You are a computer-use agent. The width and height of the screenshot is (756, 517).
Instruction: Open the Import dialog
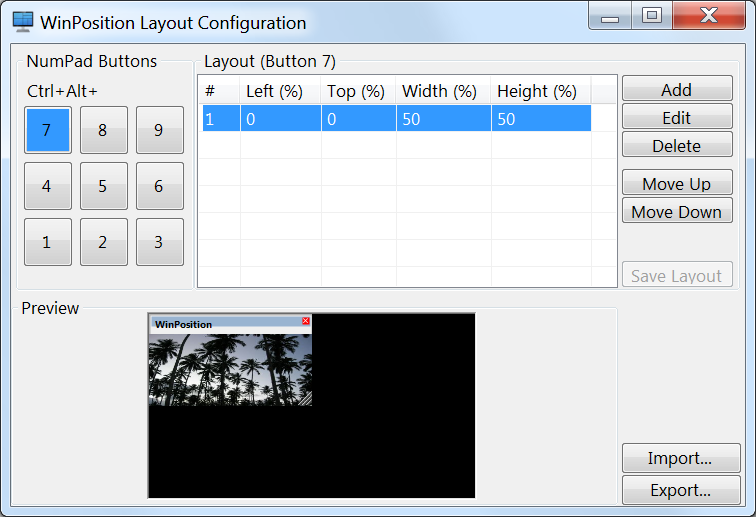681,458
